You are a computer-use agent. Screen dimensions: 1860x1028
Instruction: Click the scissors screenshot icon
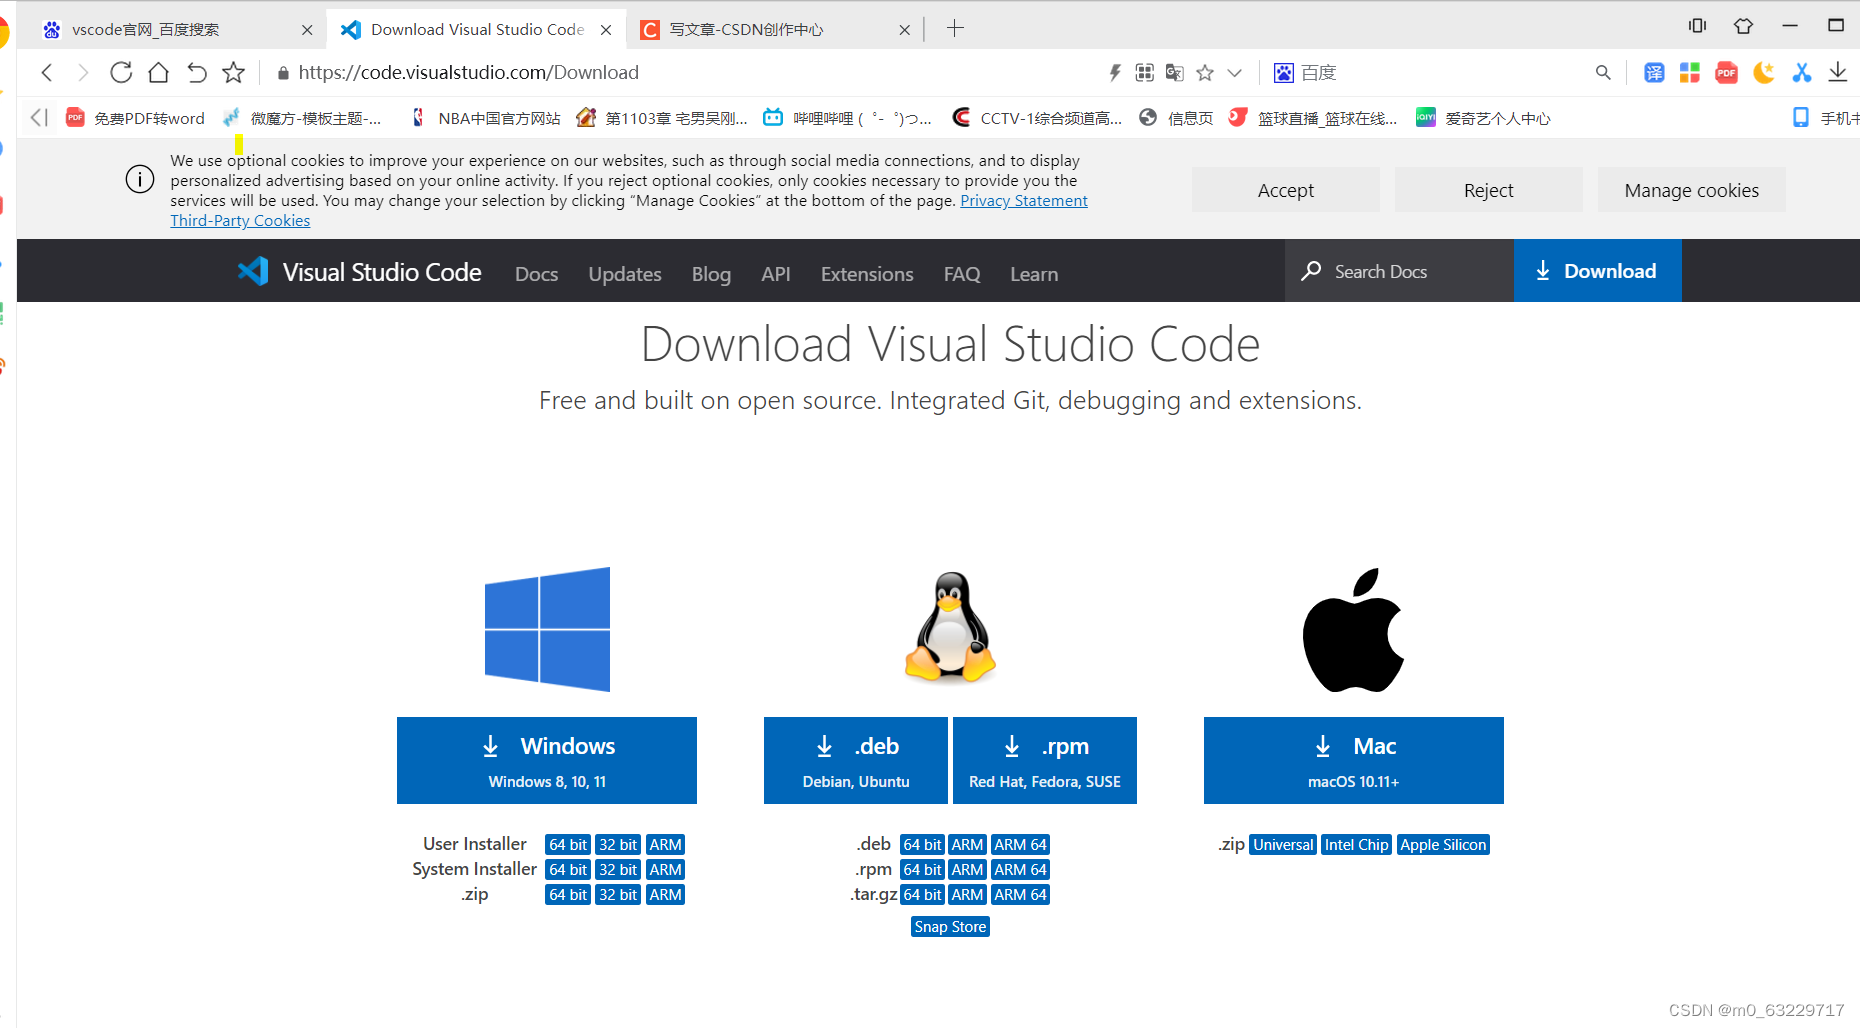1801,72
